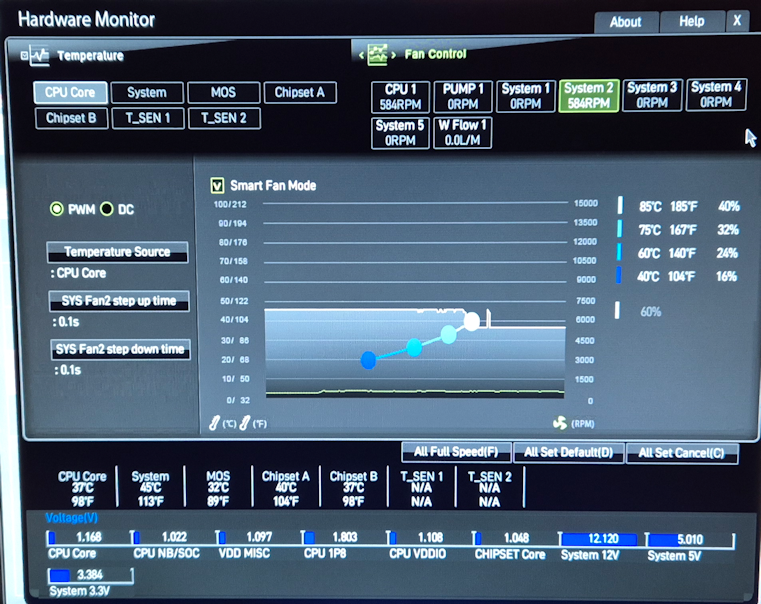Open the Help page

pyautogui.click(x=692, y=21)
